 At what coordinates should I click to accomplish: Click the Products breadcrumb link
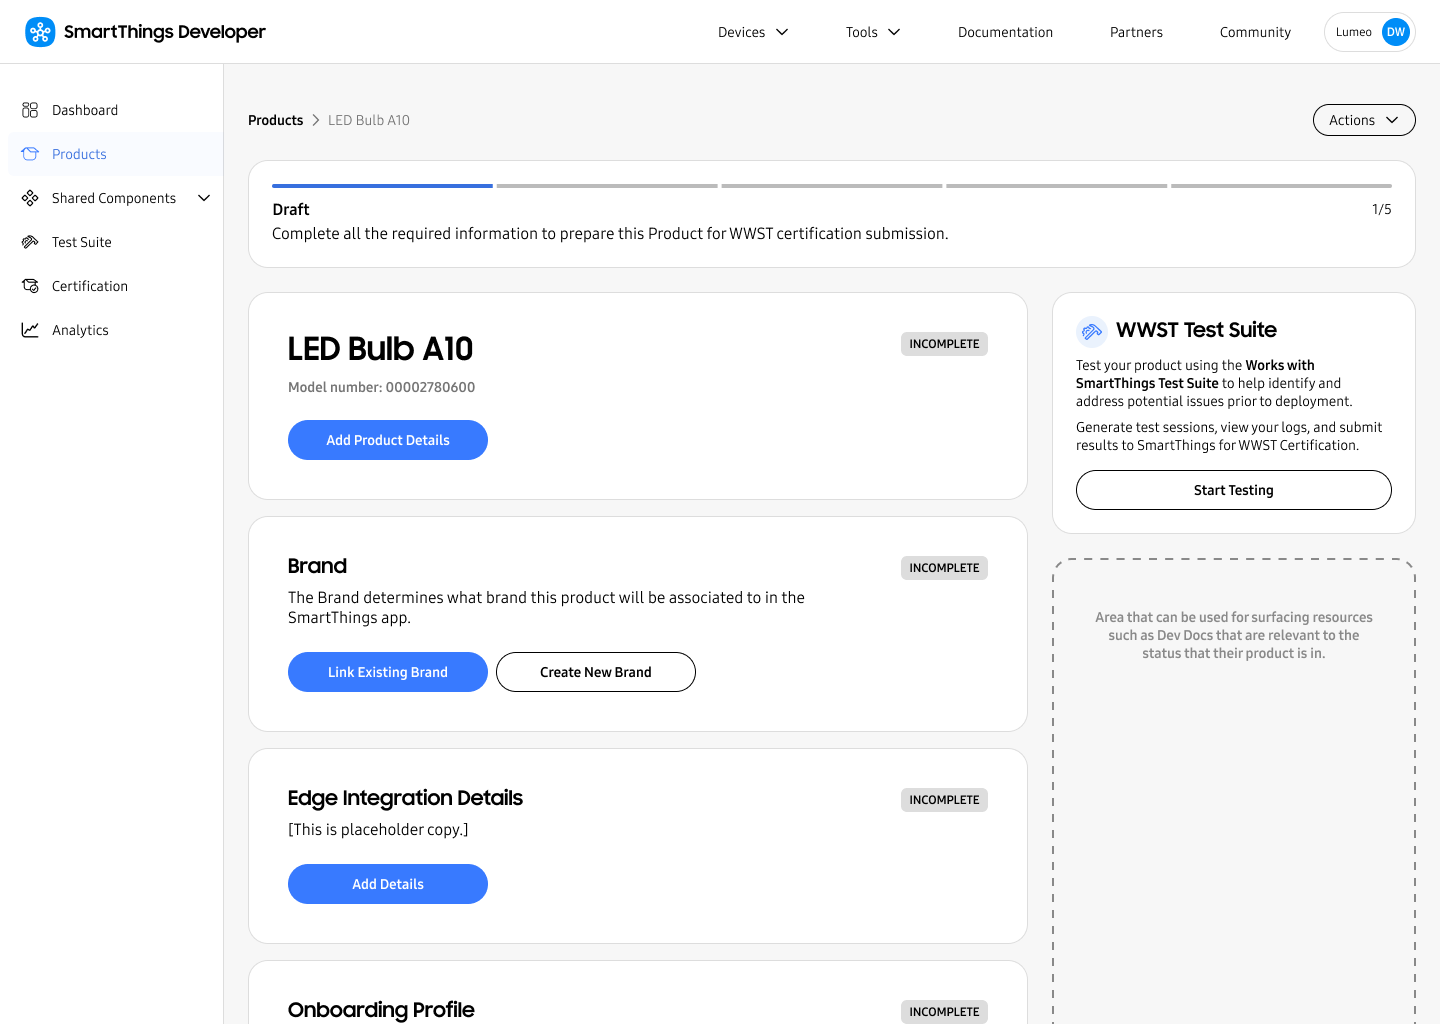pos(275,120)
